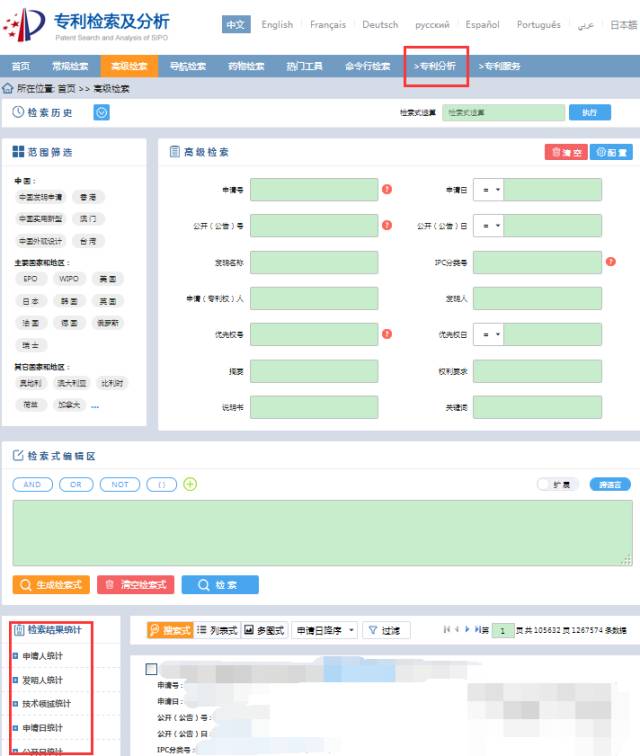Click the 执行 button
The image size is (640, 756).
[x=590, y=112]
